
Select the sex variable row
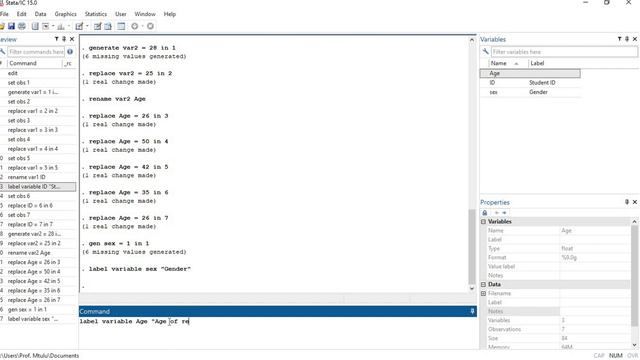(x=530, y=92)
